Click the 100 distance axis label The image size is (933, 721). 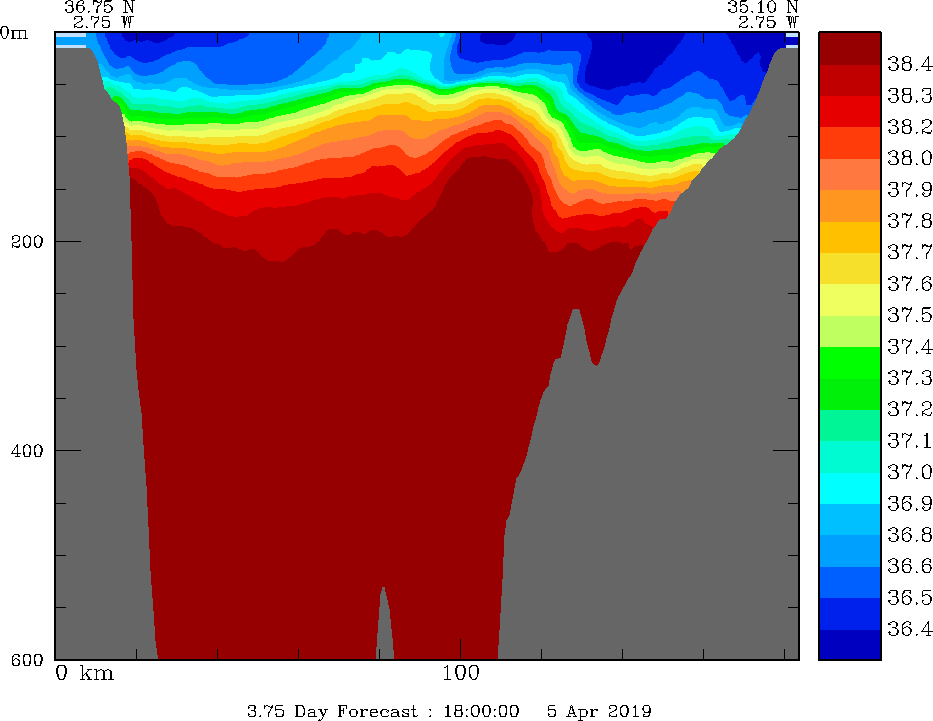pos(461,673)
